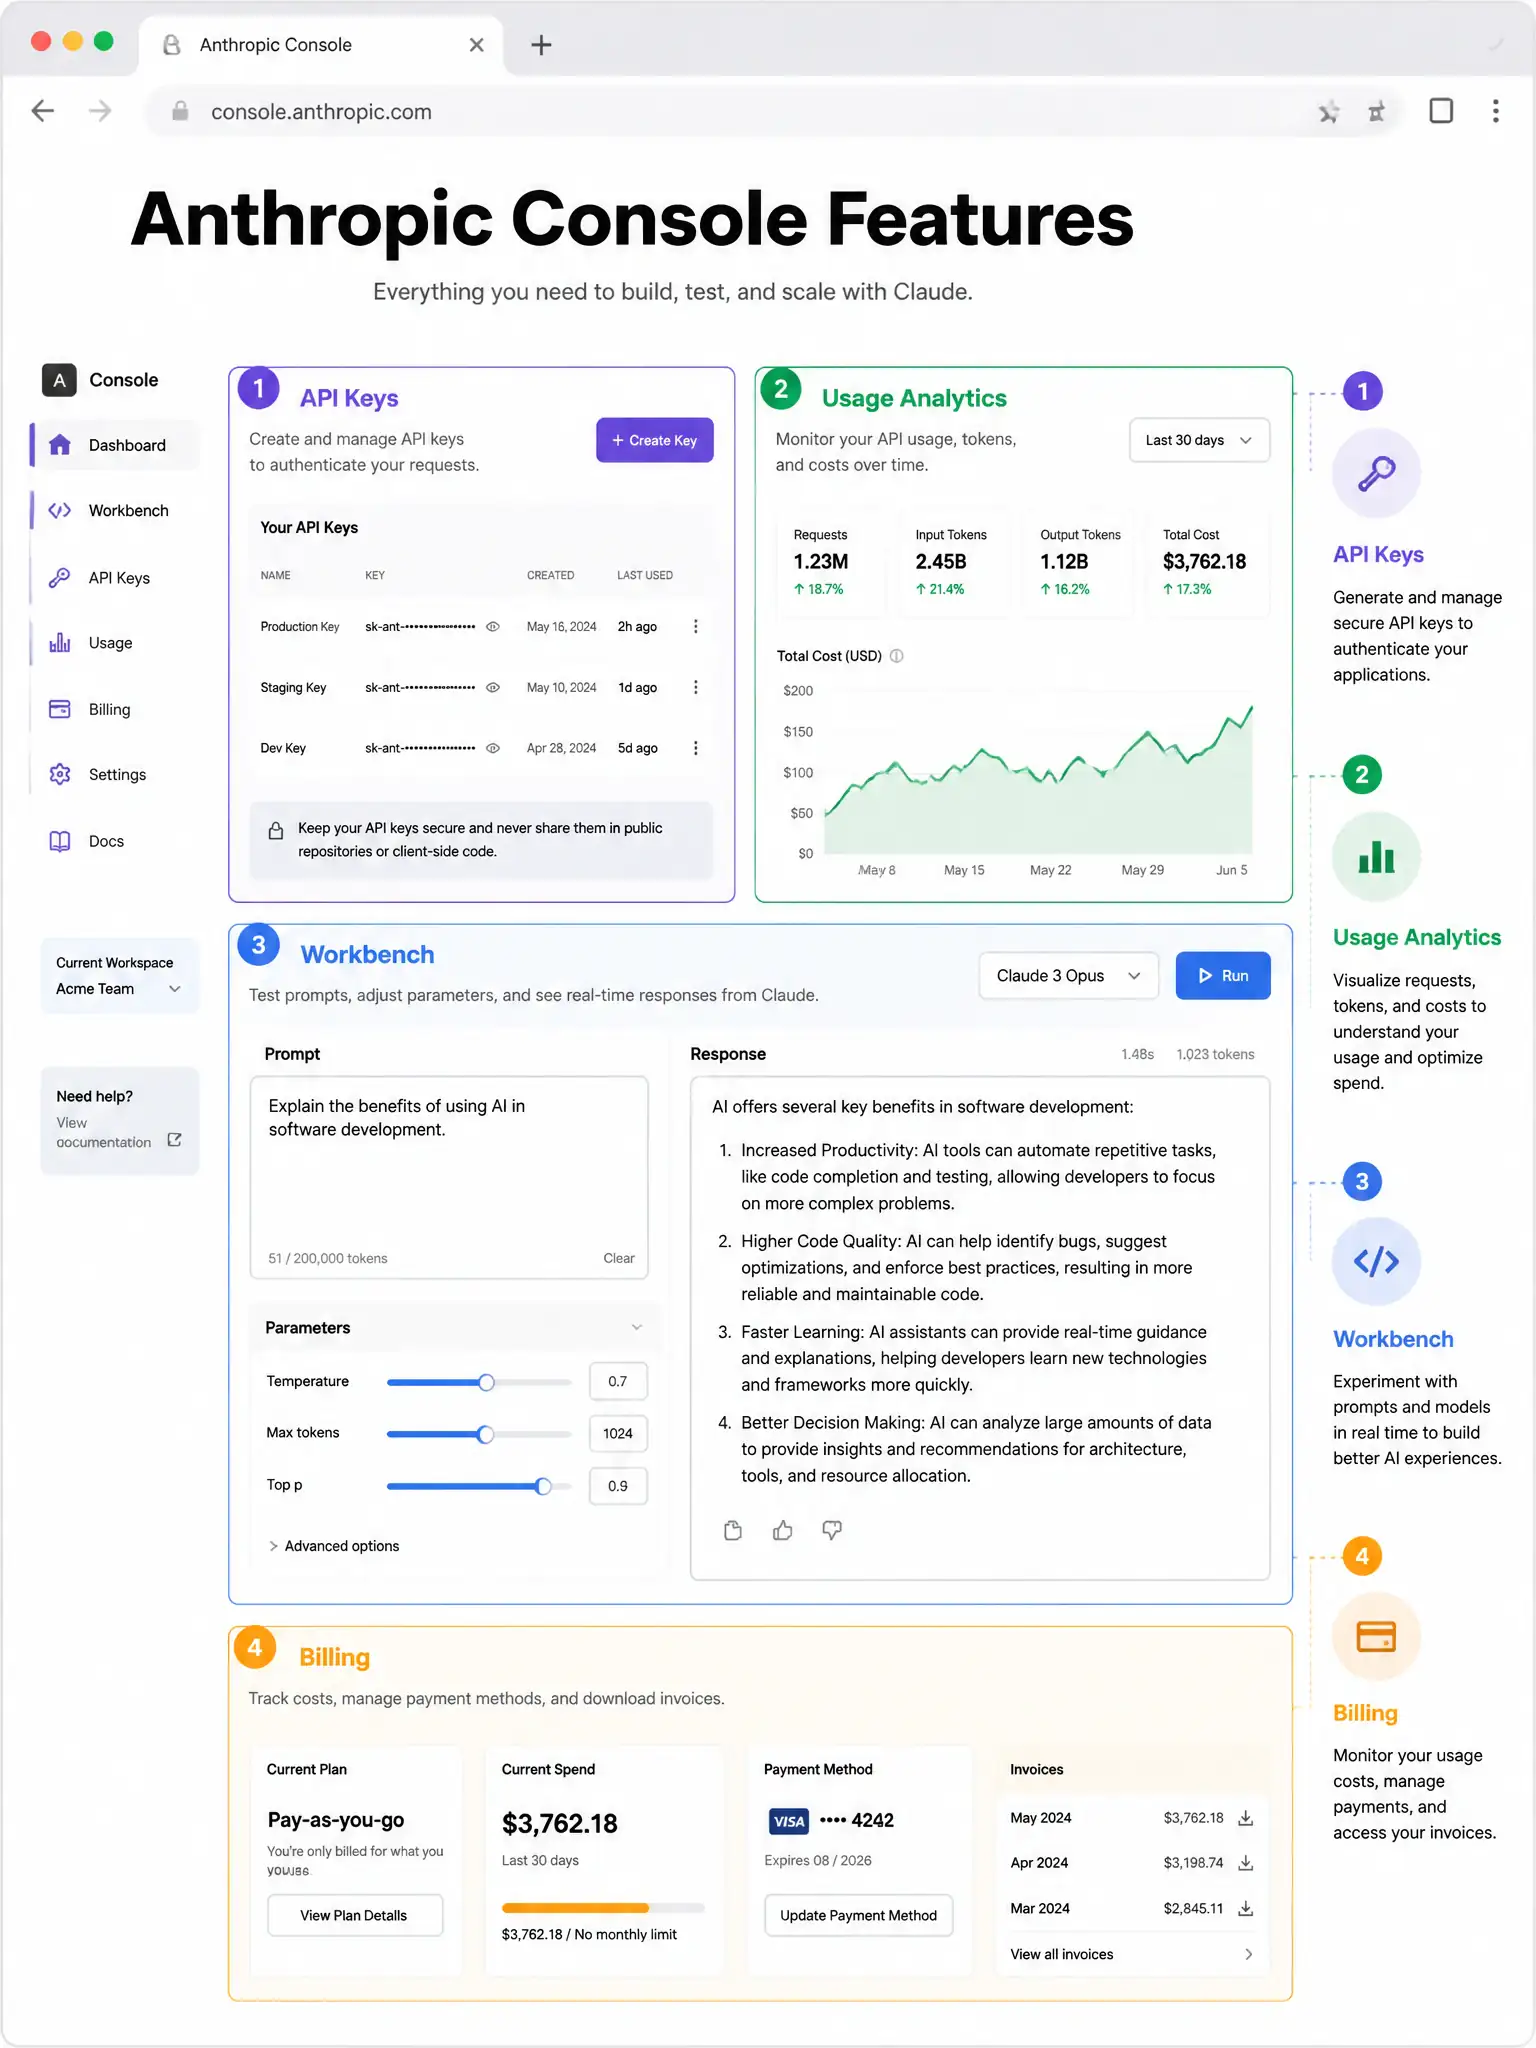Open Billing in the sidebar

point(116,710)
